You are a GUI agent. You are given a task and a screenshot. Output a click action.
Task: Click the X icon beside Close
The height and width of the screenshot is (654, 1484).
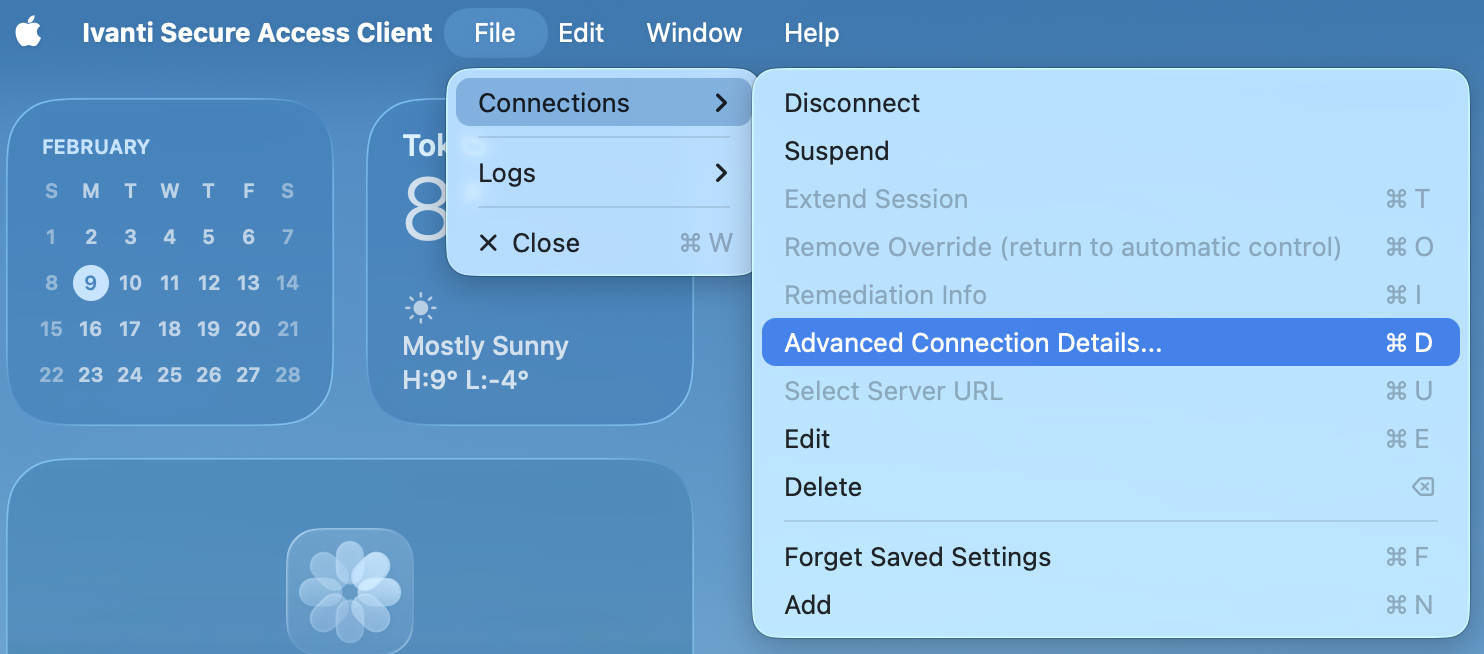pos(488,243)
